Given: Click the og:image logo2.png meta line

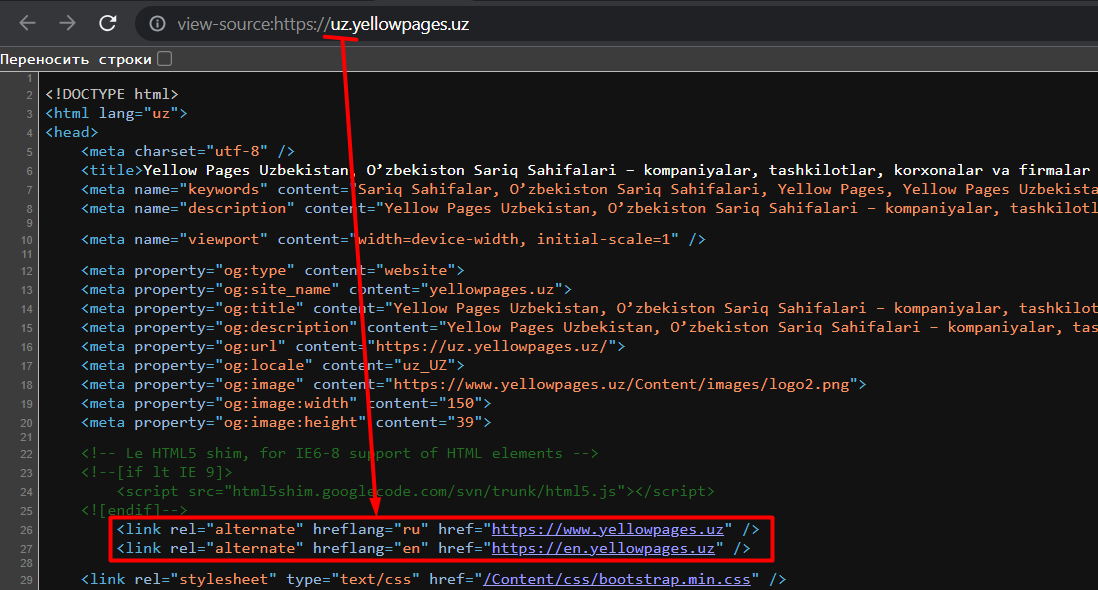Looking at the screenshot, I should point(473,384).
